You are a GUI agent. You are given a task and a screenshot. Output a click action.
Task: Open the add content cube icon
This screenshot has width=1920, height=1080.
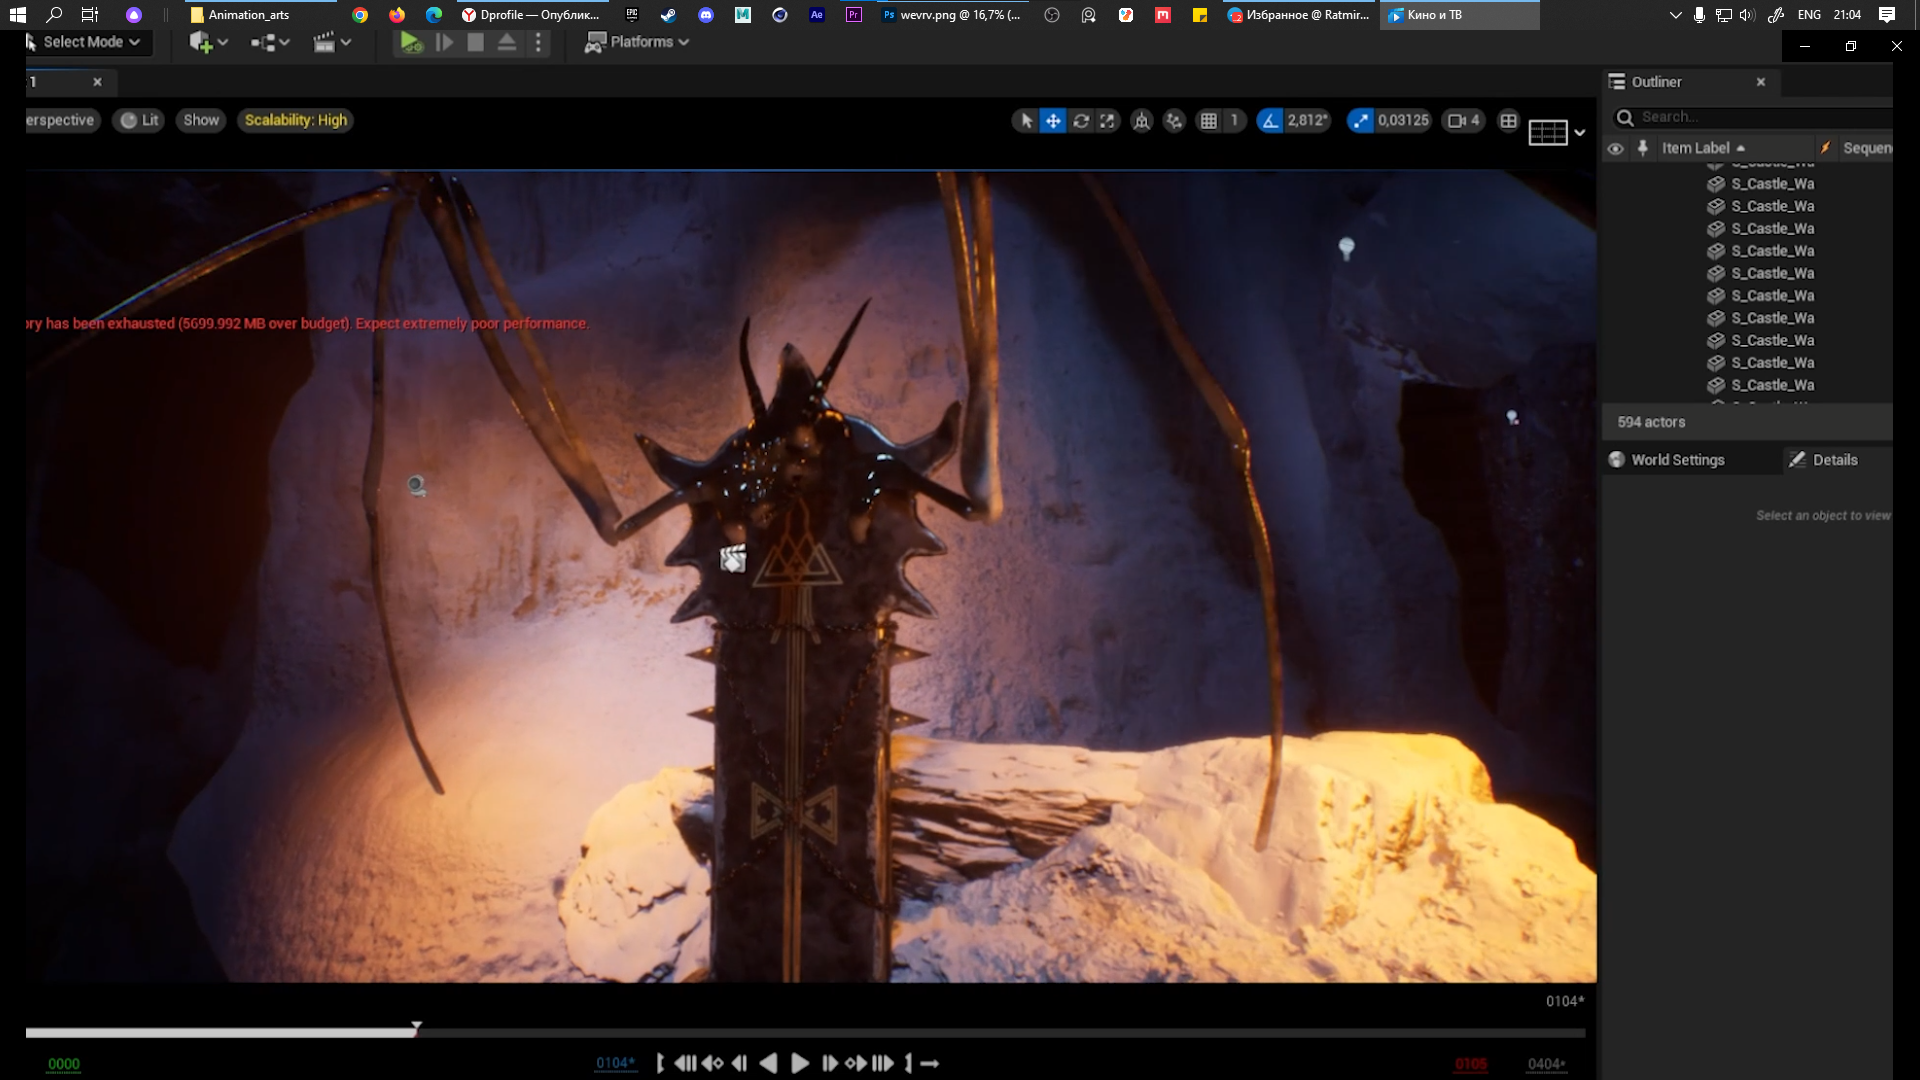click(201, 42)
